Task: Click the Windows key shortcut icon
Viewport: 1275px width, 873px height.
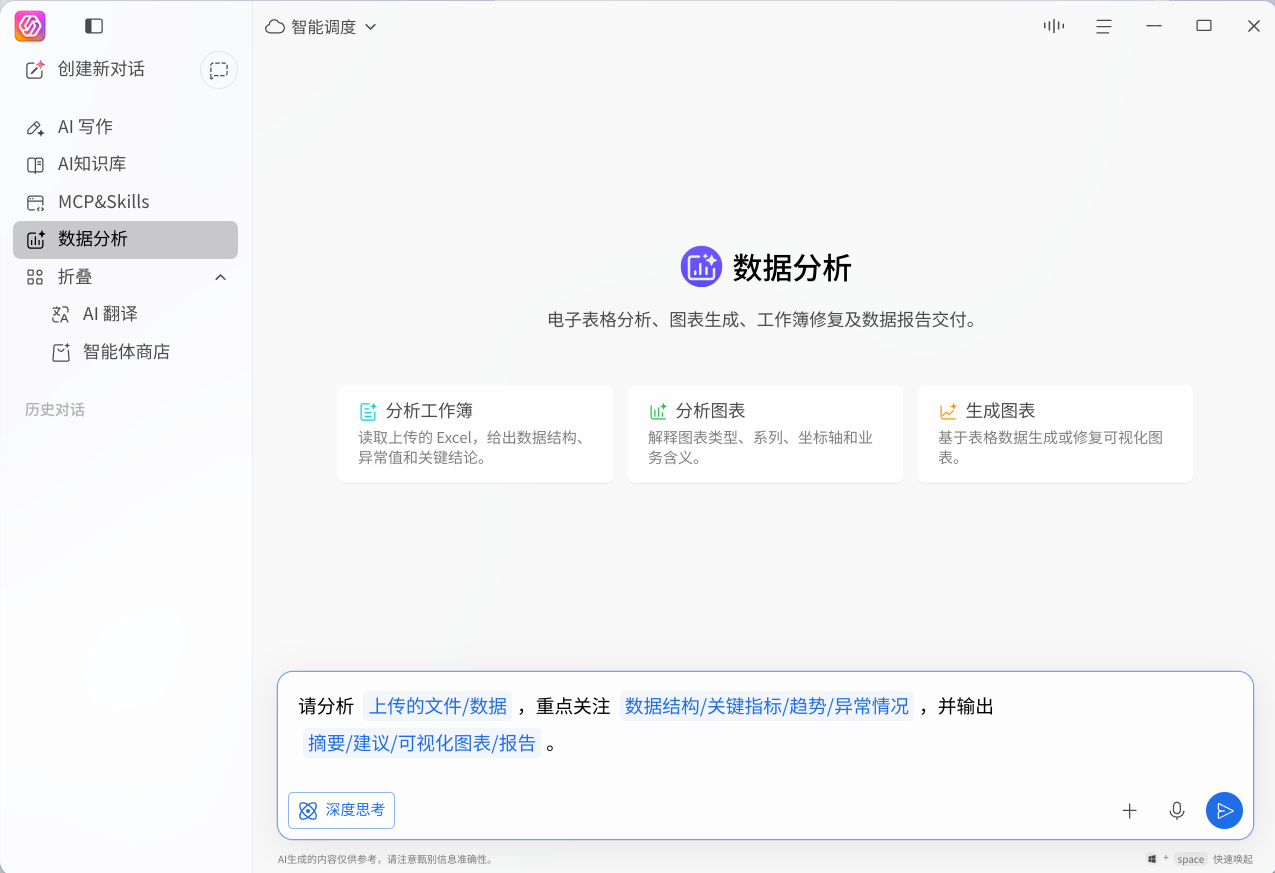Action: point(1152,859)
